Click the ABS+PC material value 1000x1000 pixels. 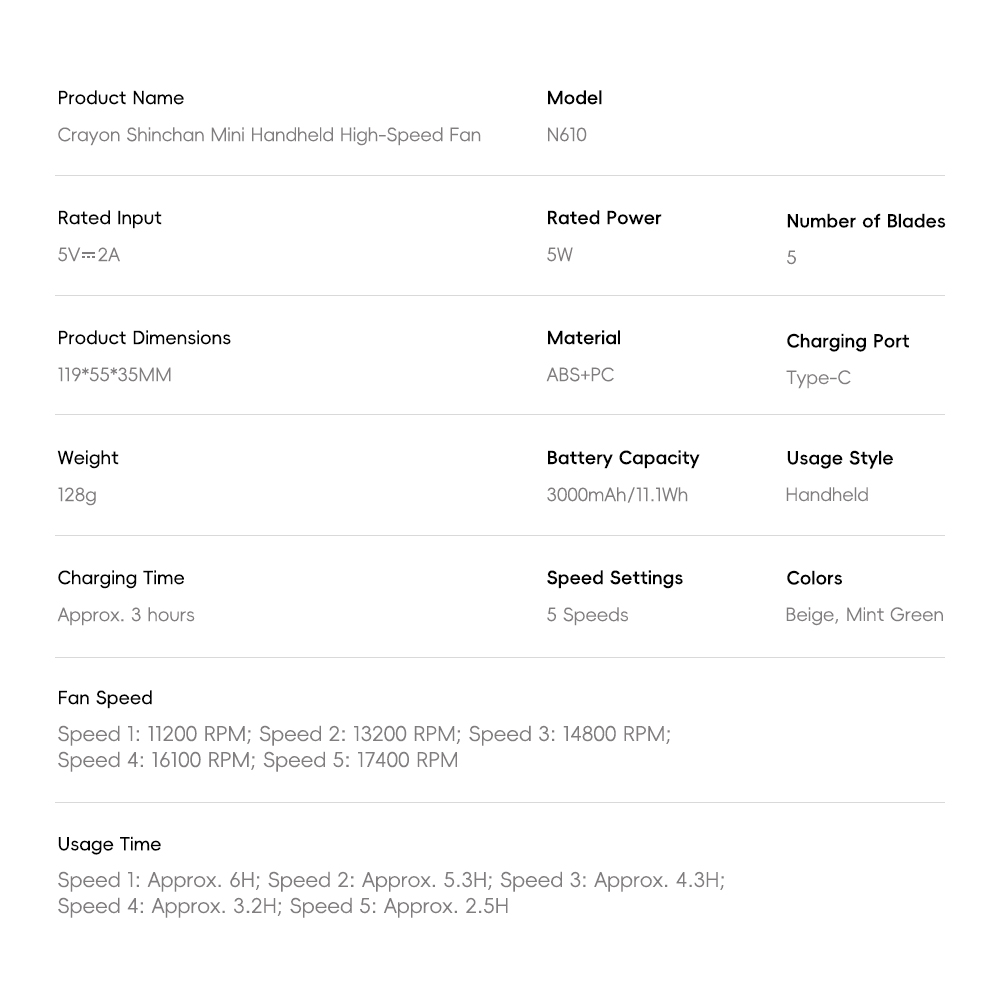click(x=580, y=375)
